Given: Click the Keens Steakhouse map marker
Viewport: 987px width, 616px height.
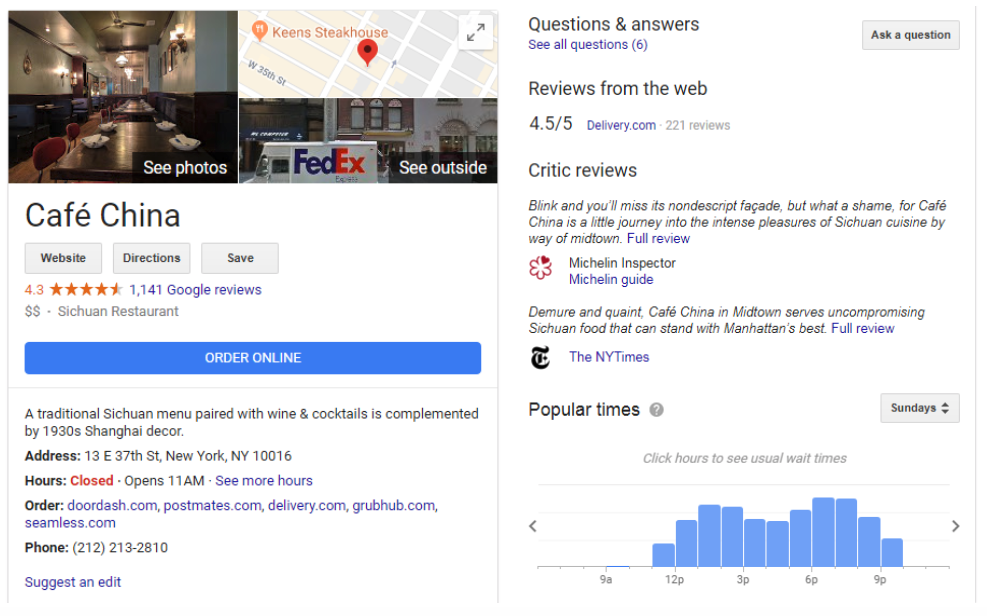Looking at the screenshot, I should coord(261,31).
